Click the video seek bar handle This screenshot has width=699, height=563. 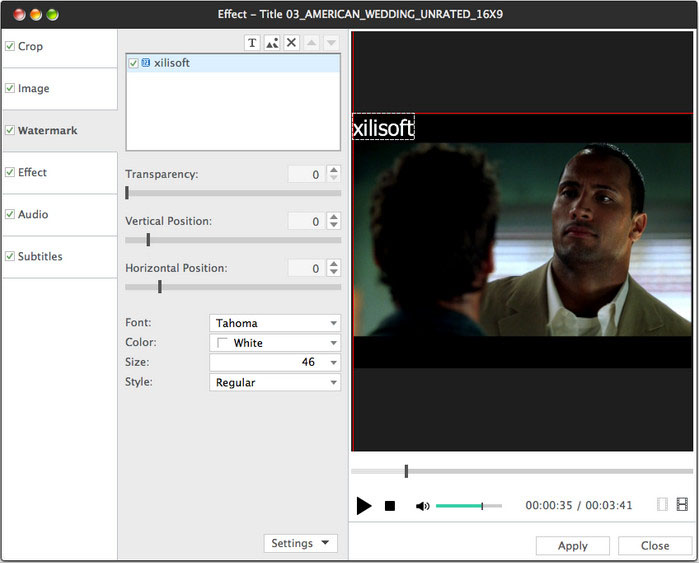coord(406,471)
